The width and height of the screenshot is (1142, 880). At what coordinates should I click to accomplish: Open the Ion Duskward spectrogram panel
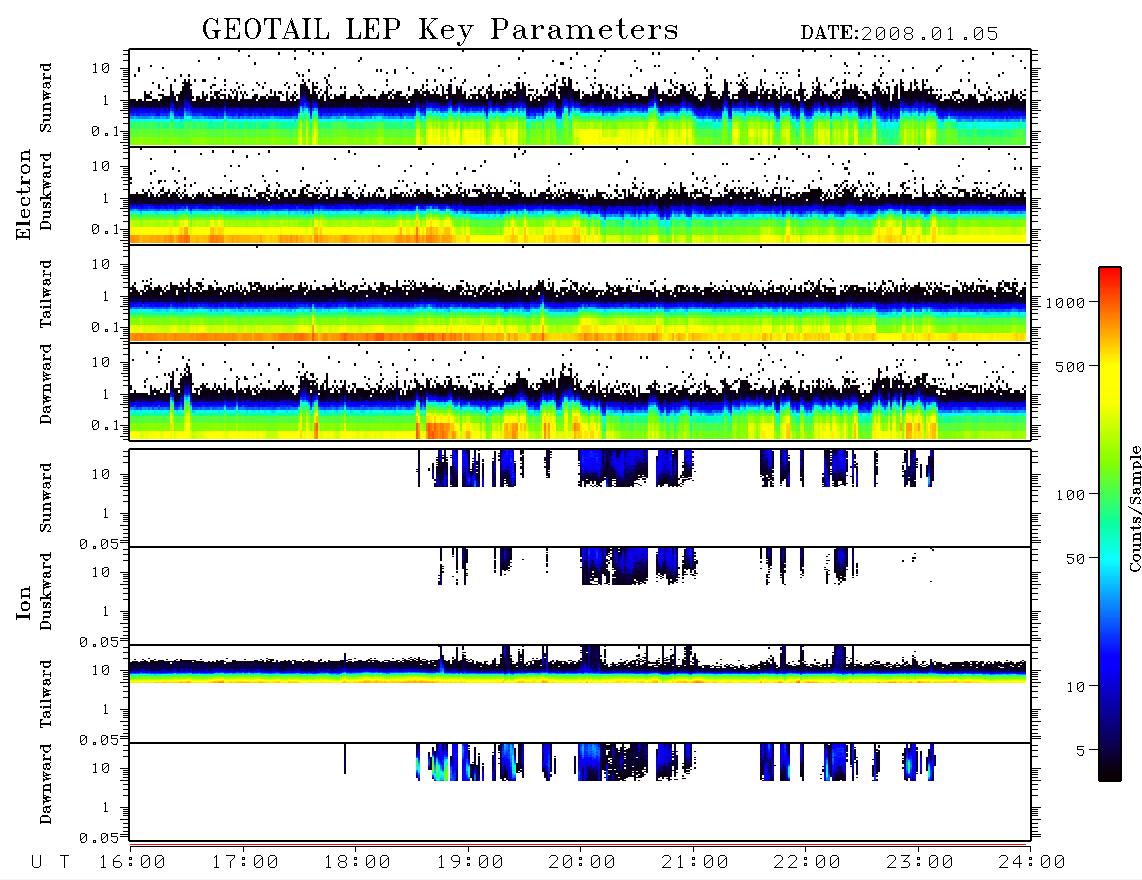click(580, 596)
